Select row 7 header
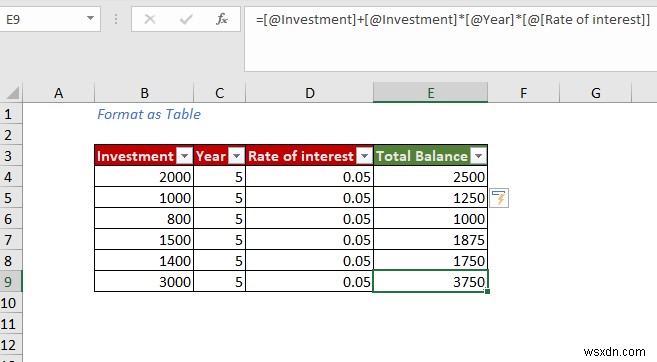This screenshot has width=657, height=362. coord(11,240)
